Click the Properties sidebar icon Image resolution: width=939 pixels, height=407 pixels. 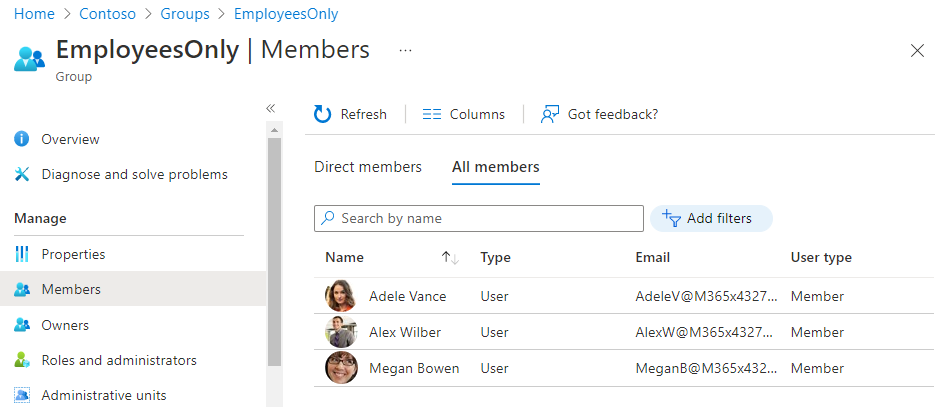tap(22, 254)
